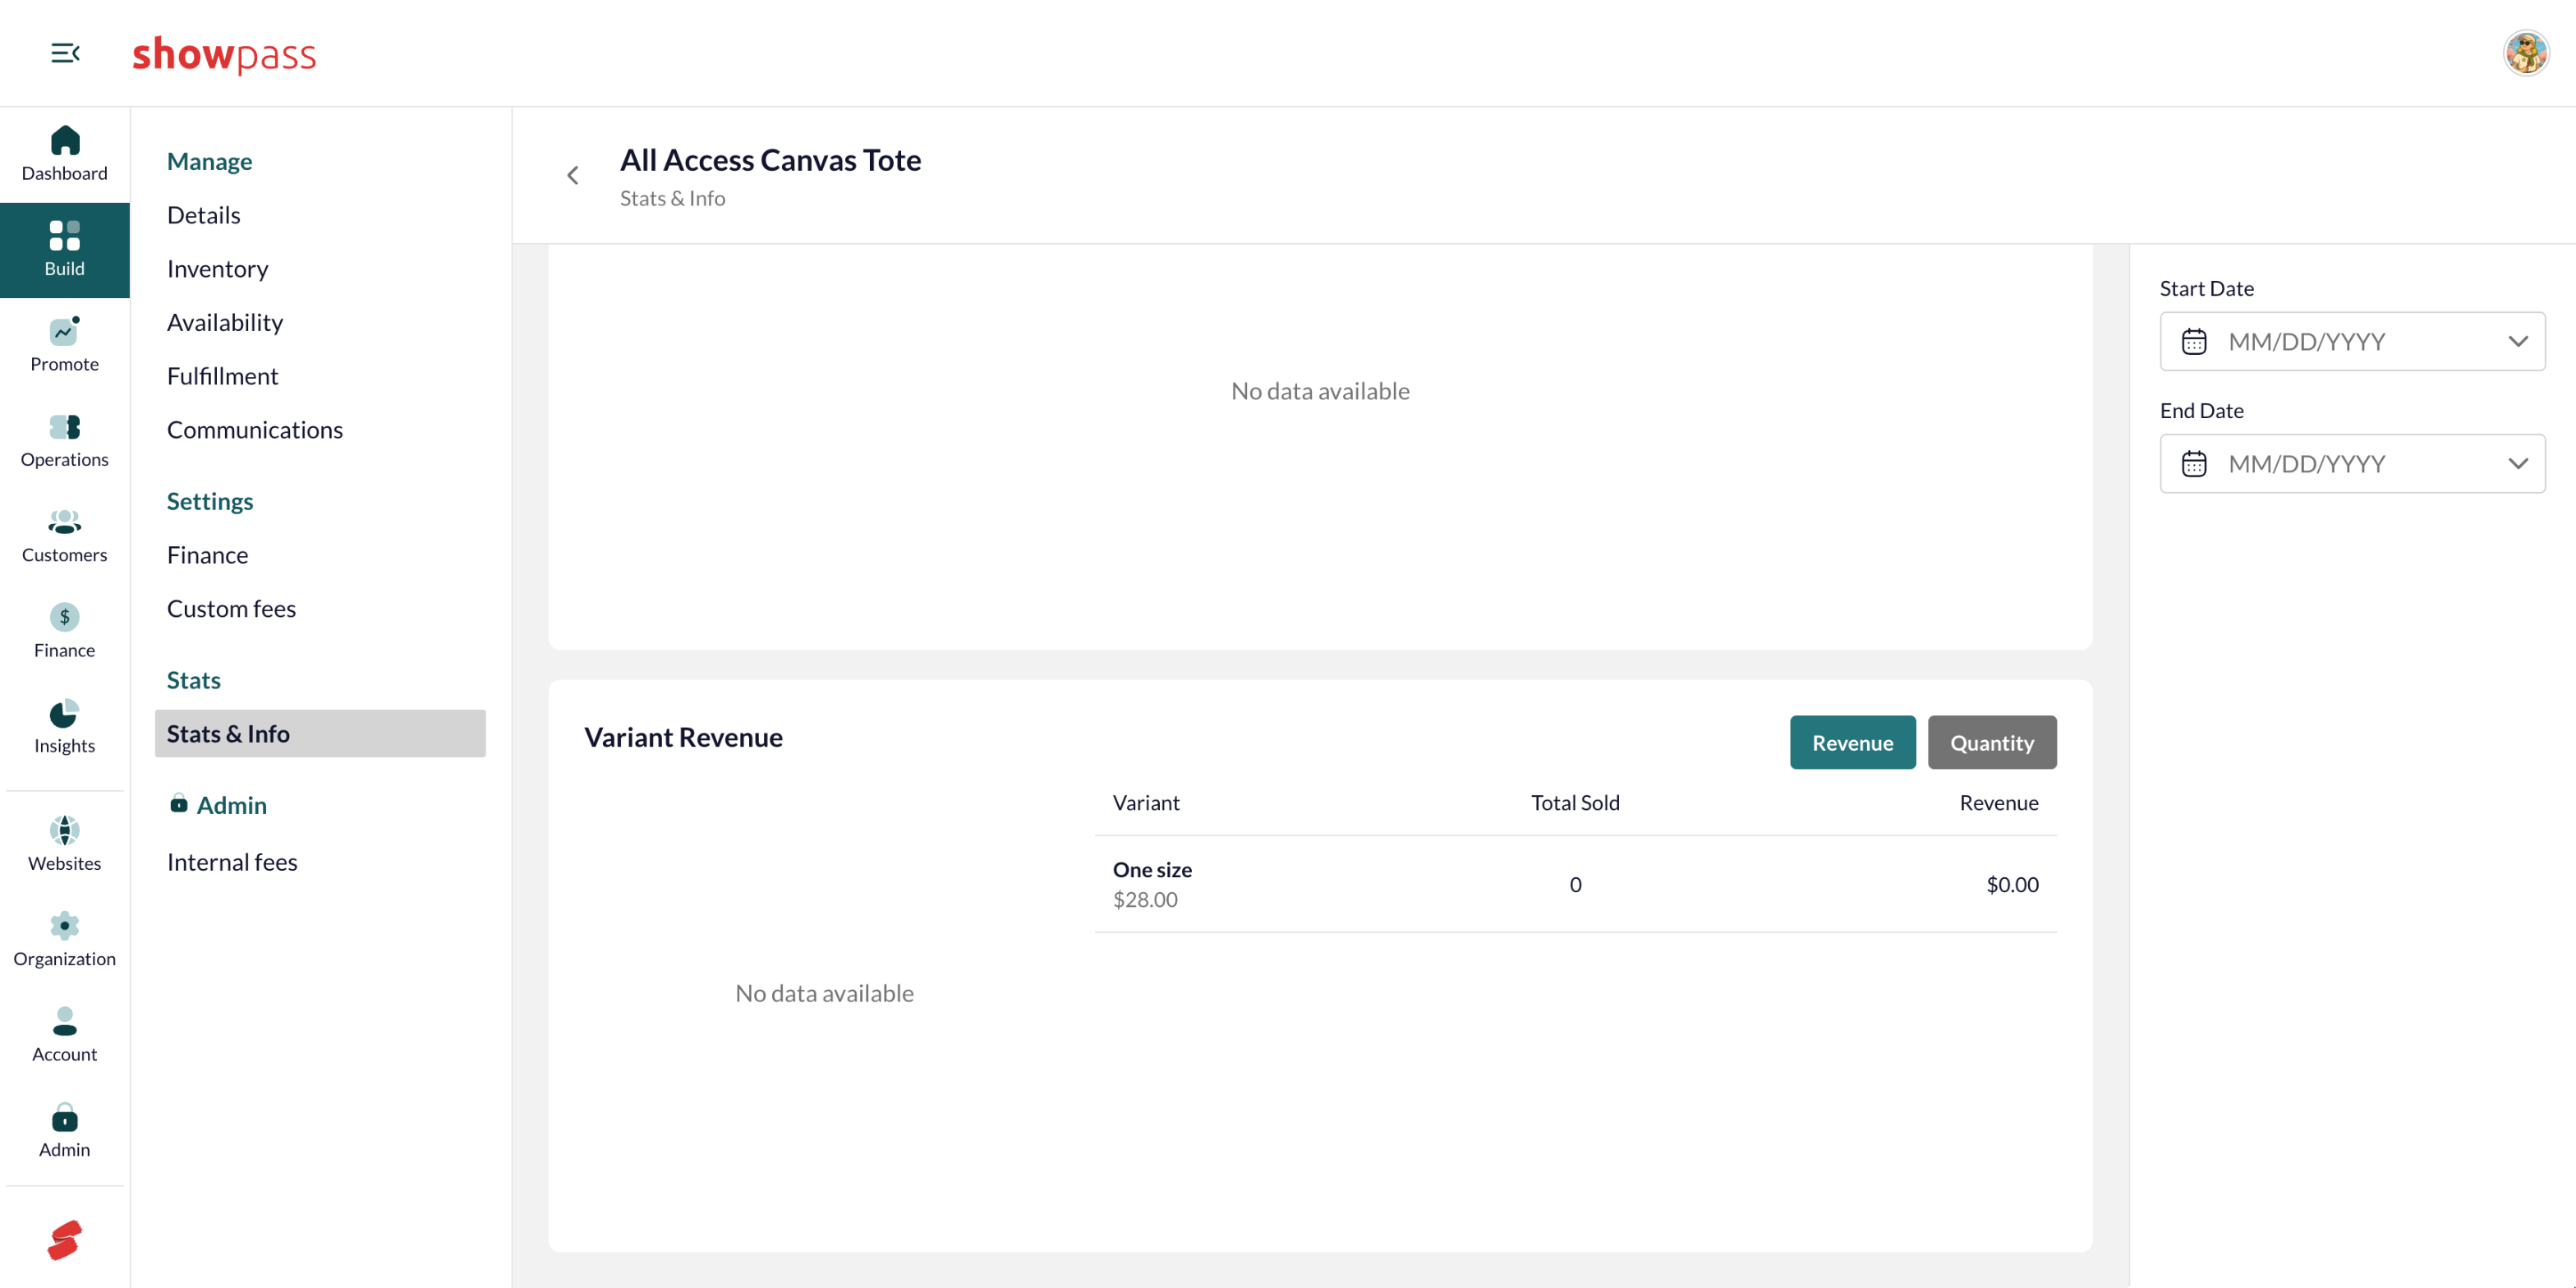Open the Dashboard section
The image size is (2576, 1288).
coord(64,154)
